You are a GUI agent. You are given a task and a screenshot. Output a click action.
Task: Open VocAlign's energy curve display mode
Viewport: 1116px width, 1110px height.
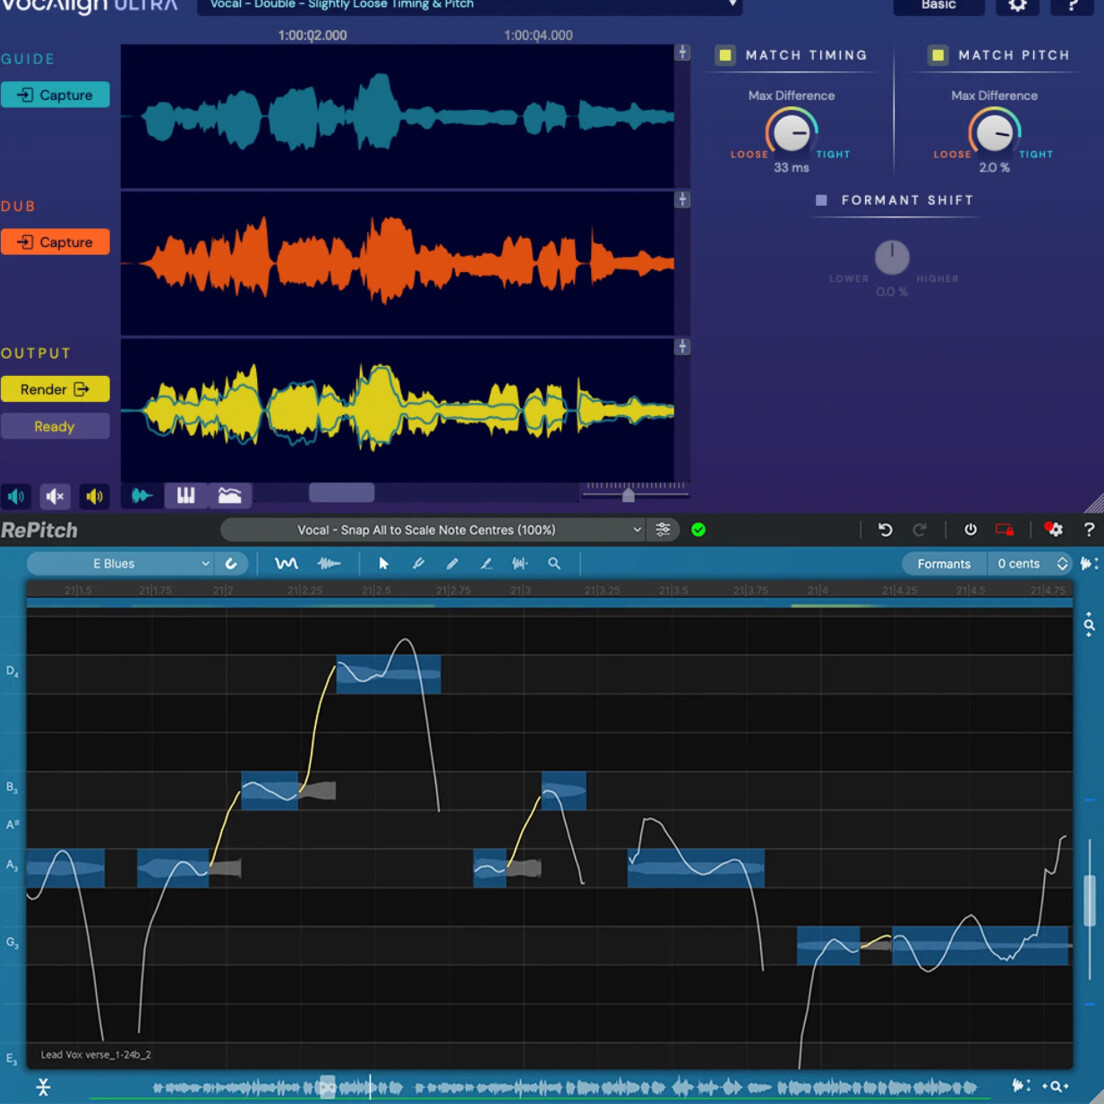click(228, 495)
